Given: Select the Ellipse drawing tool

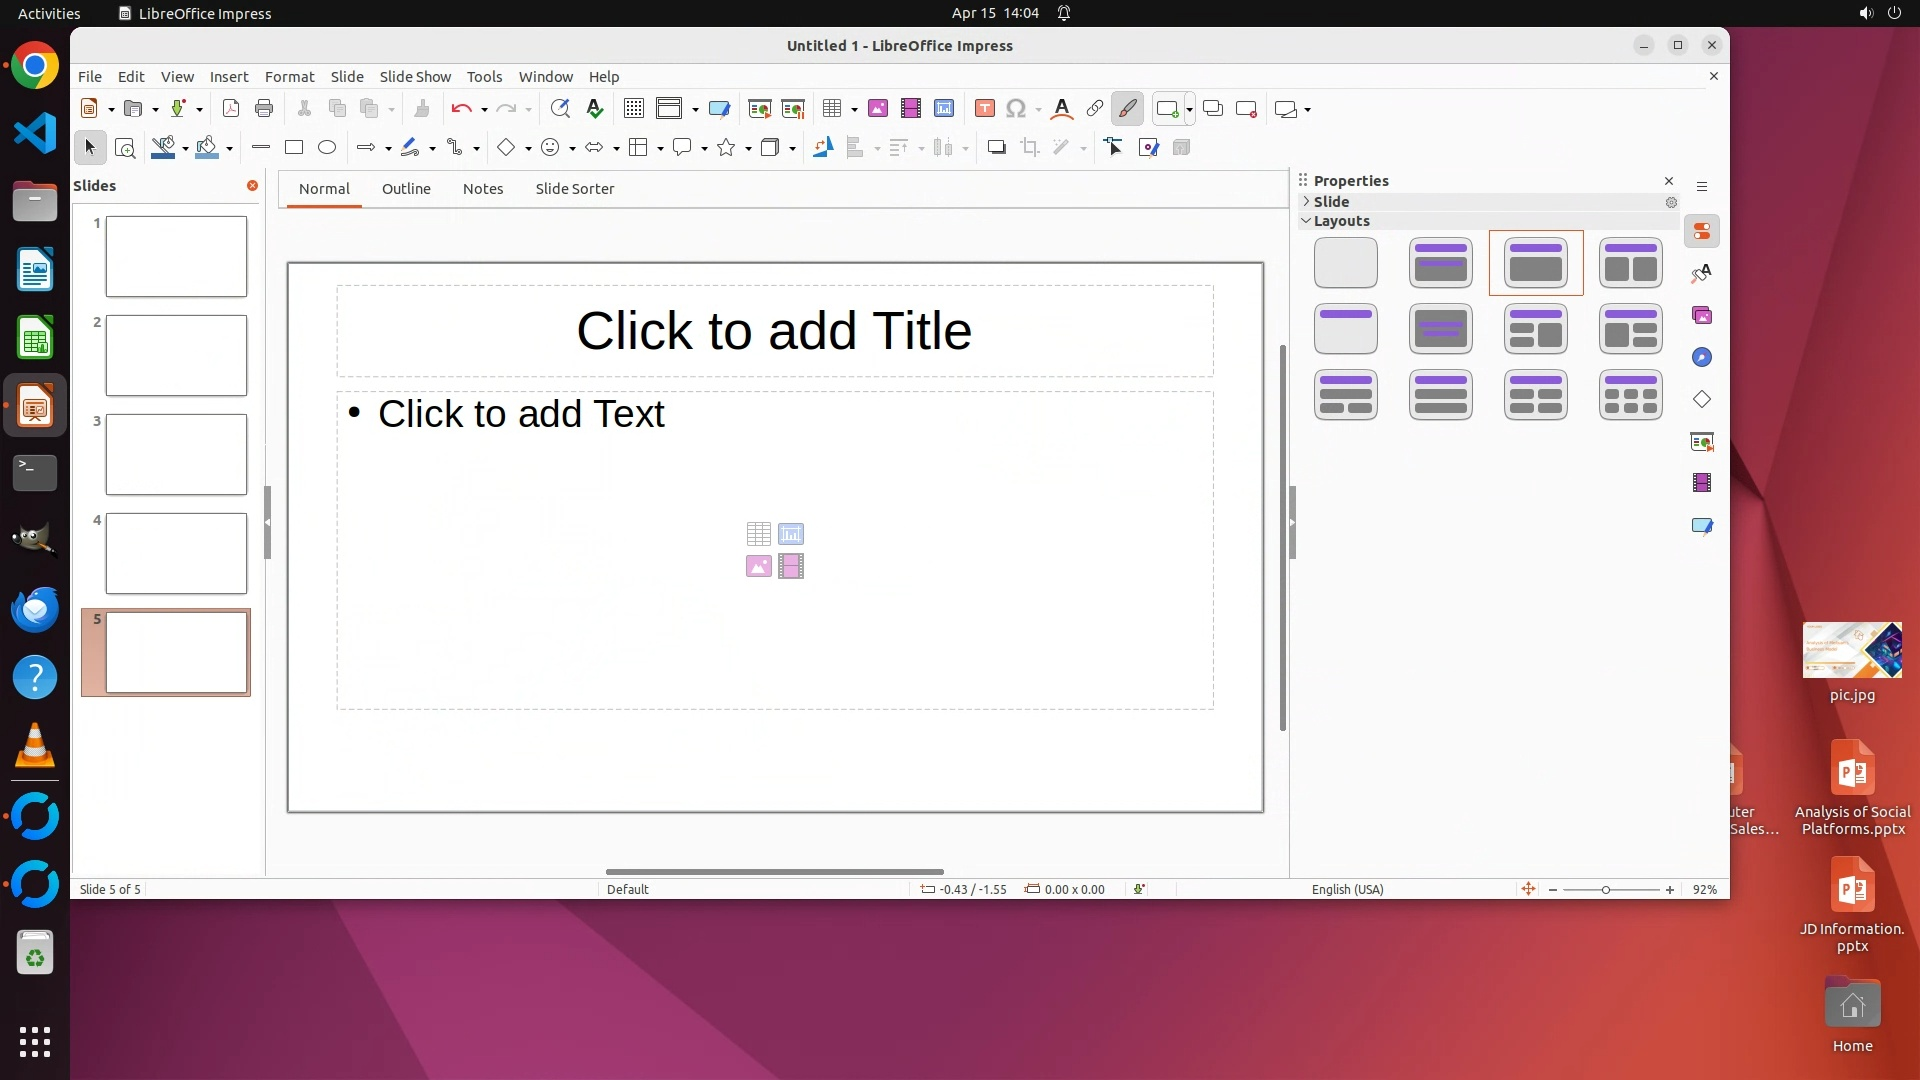Looking at the screenshot, I should coord(327,148).
